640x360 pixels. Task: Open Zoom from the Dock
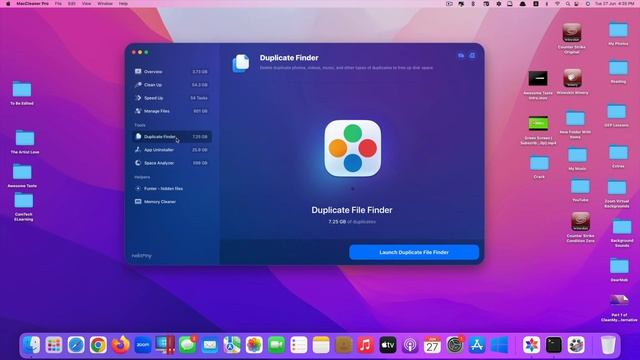(x=143, y=345)
